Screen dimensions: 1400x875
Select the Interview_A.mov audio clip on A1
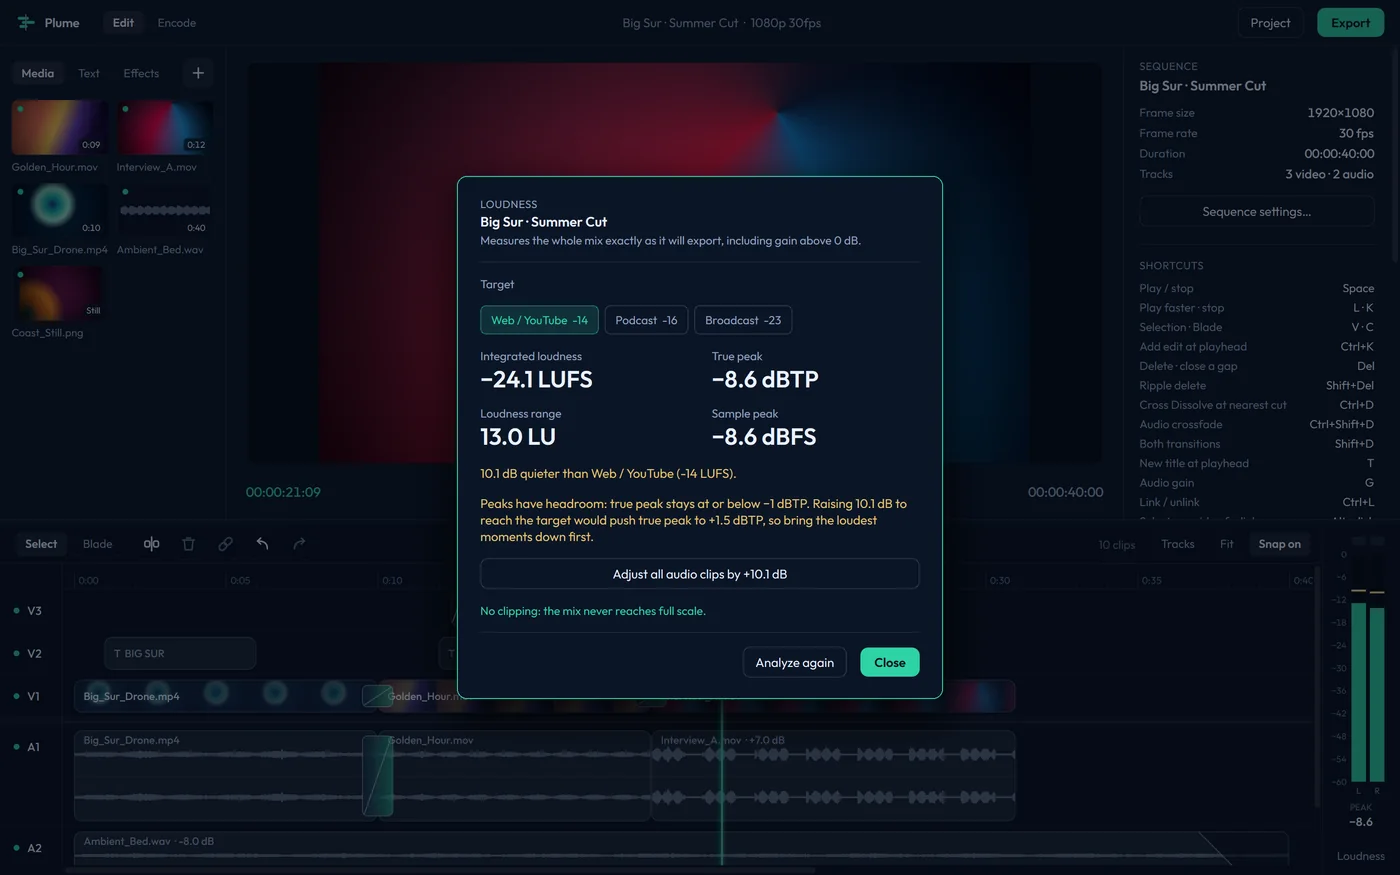833,776
